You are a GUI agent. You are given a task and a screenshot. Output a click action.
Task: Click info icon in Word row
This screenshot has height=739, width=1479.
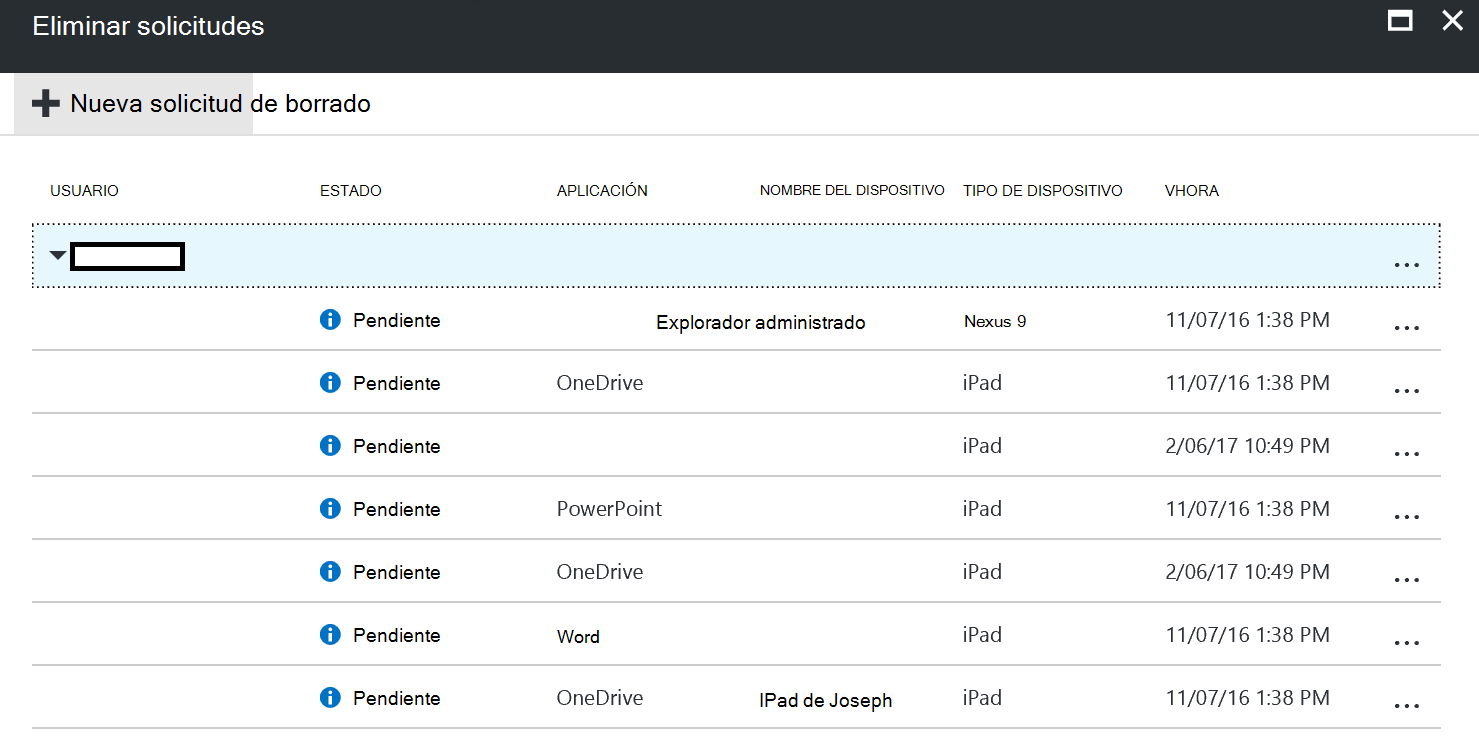coord(330,635)
